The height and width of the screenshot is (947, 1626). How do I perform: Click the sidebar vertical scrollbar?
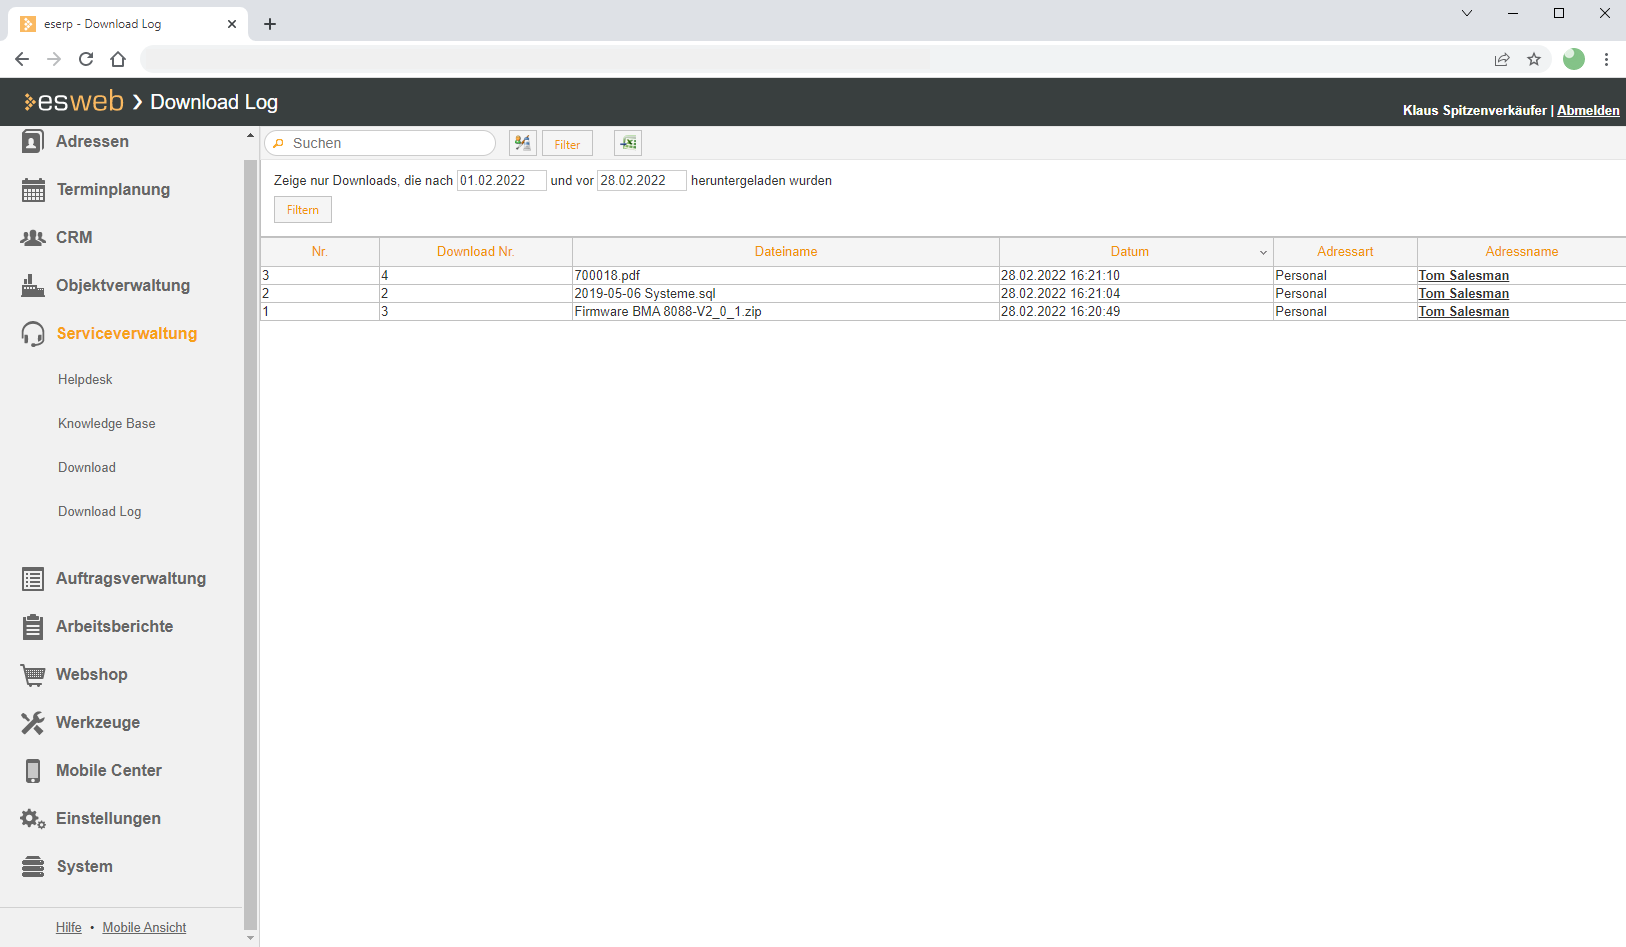click(x=250, y=540)
